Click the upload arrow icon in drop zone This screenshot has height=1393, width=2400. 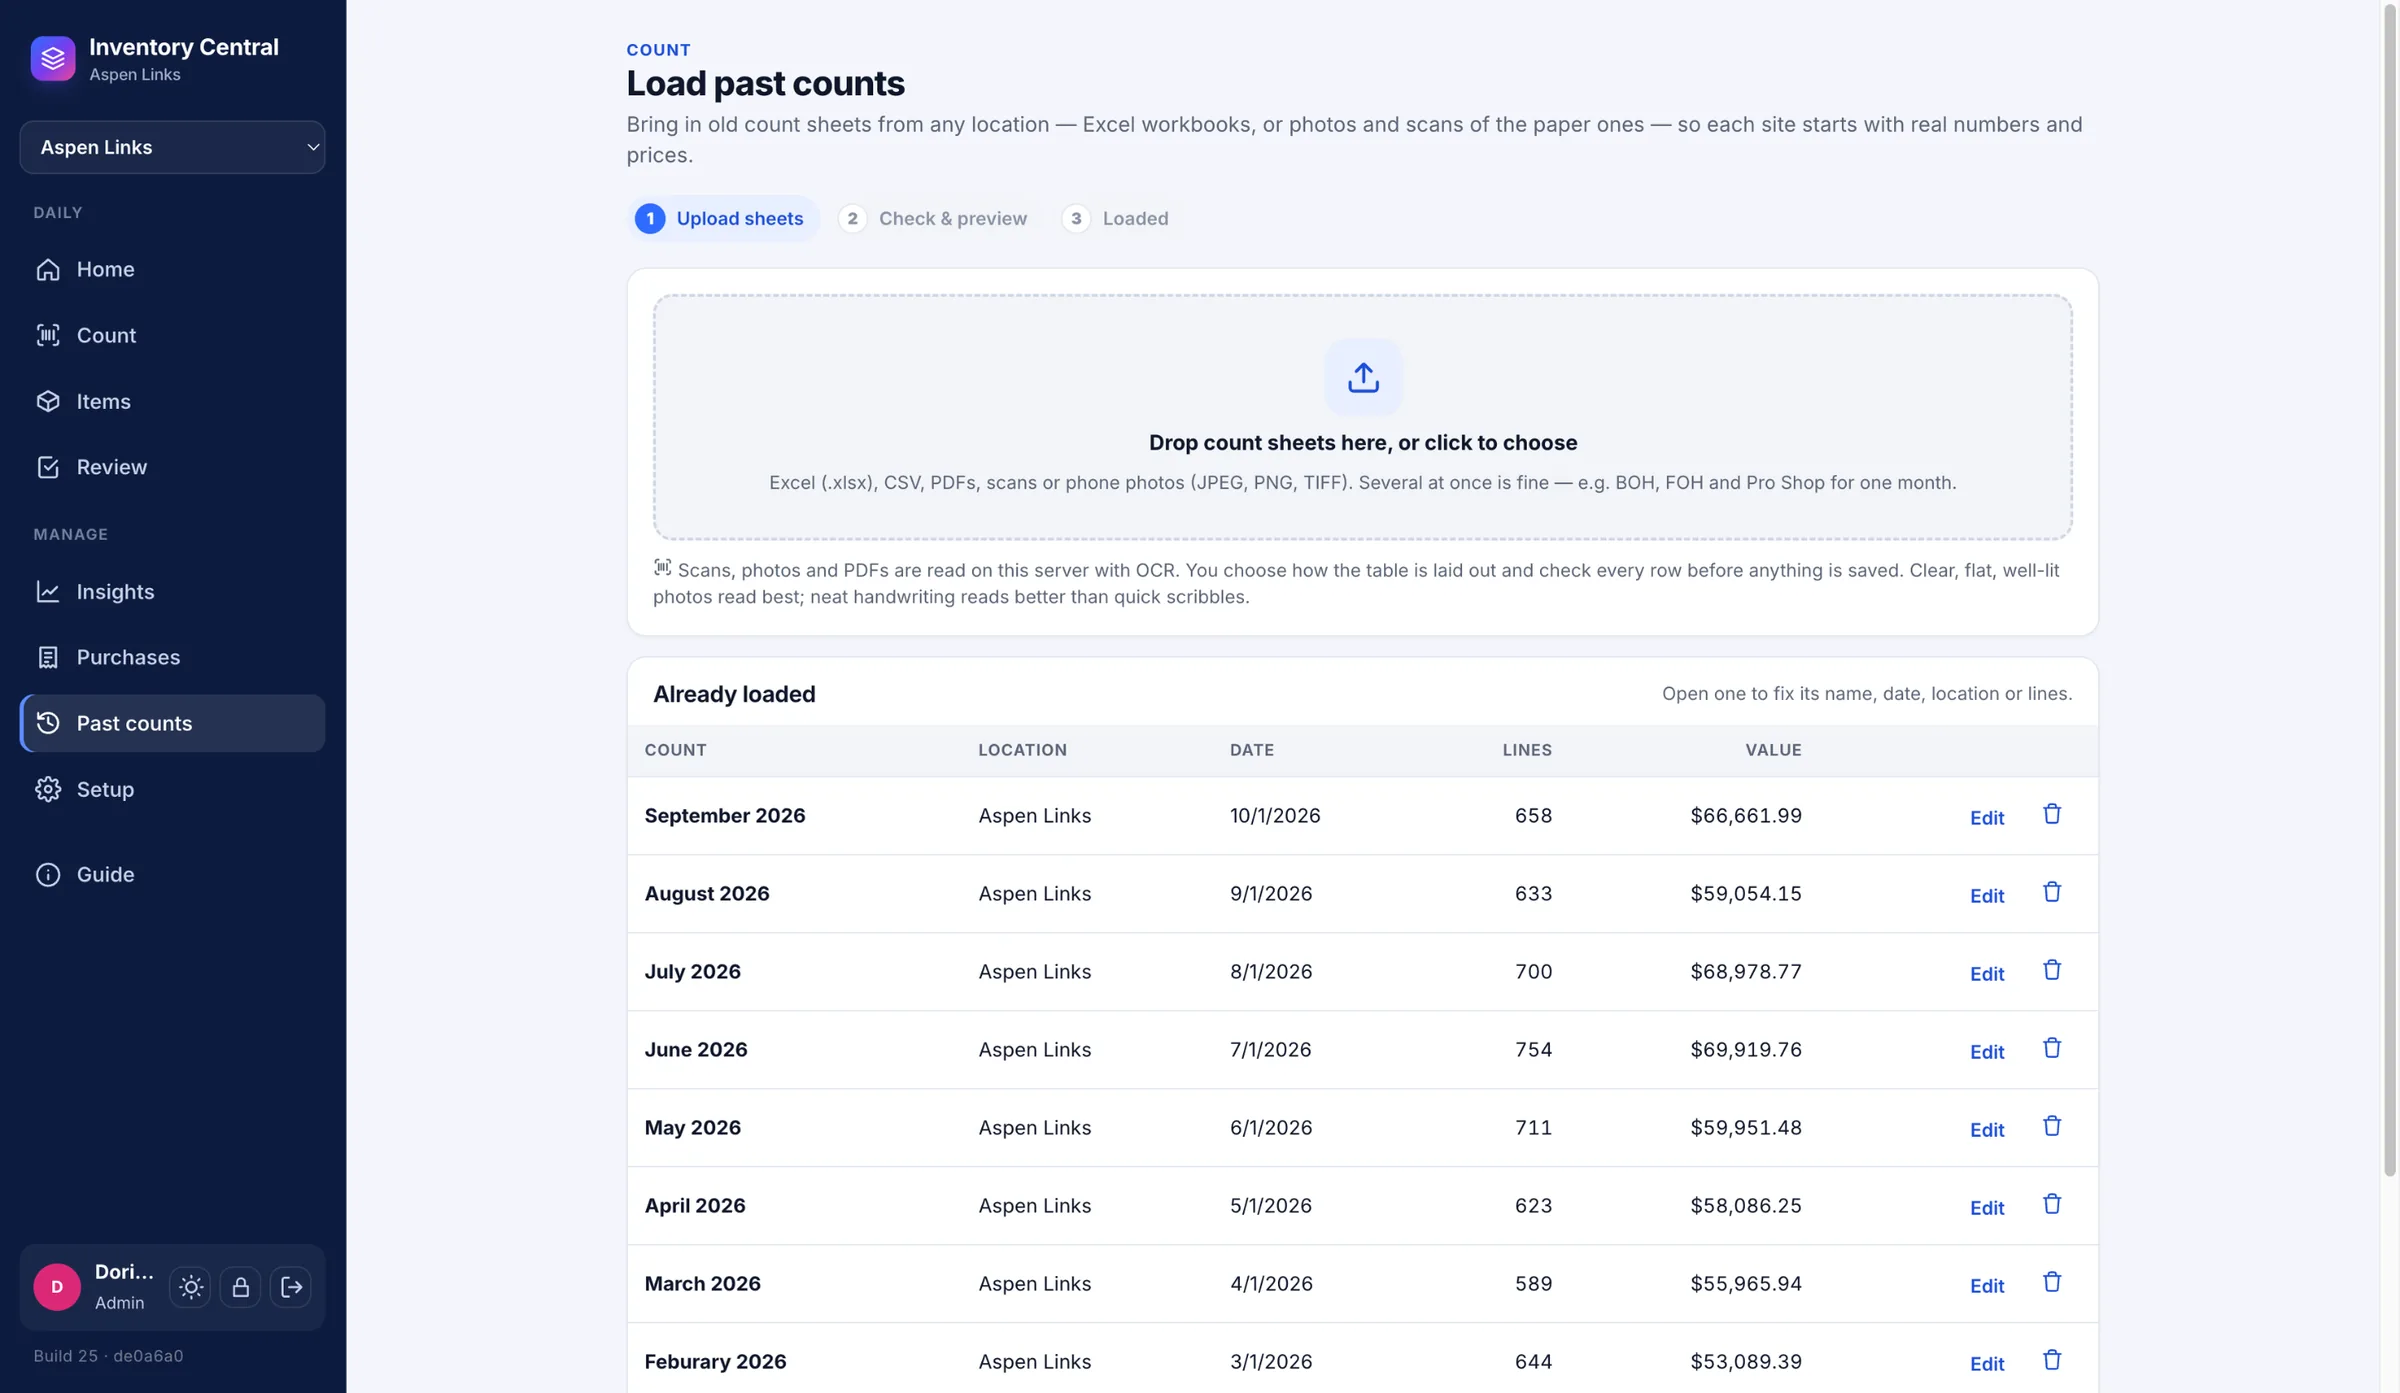pyautogui.click(x=1363, y=377)
